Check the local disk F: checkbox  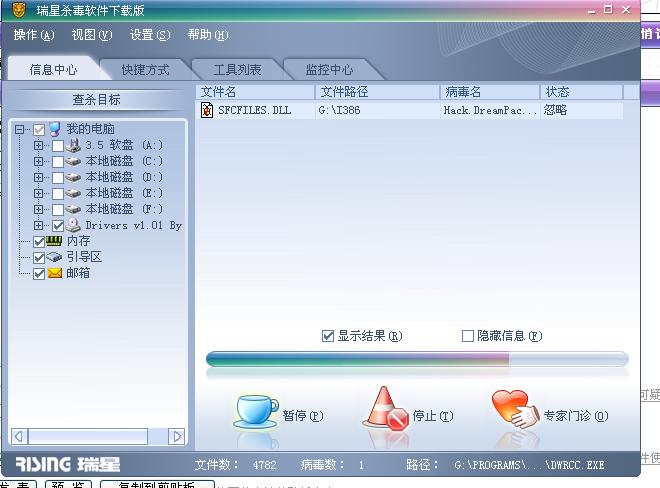pyautogui.click(x=58, y=210)
